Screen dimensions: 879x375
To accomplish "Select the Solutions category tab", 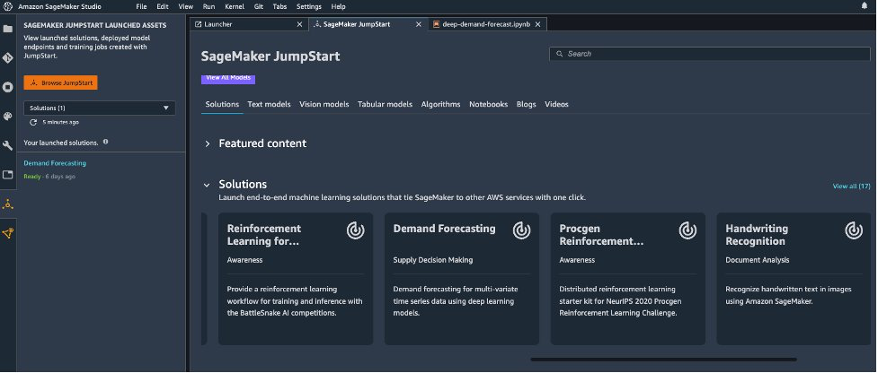I will pyautogui.click(x=222, y=104).
